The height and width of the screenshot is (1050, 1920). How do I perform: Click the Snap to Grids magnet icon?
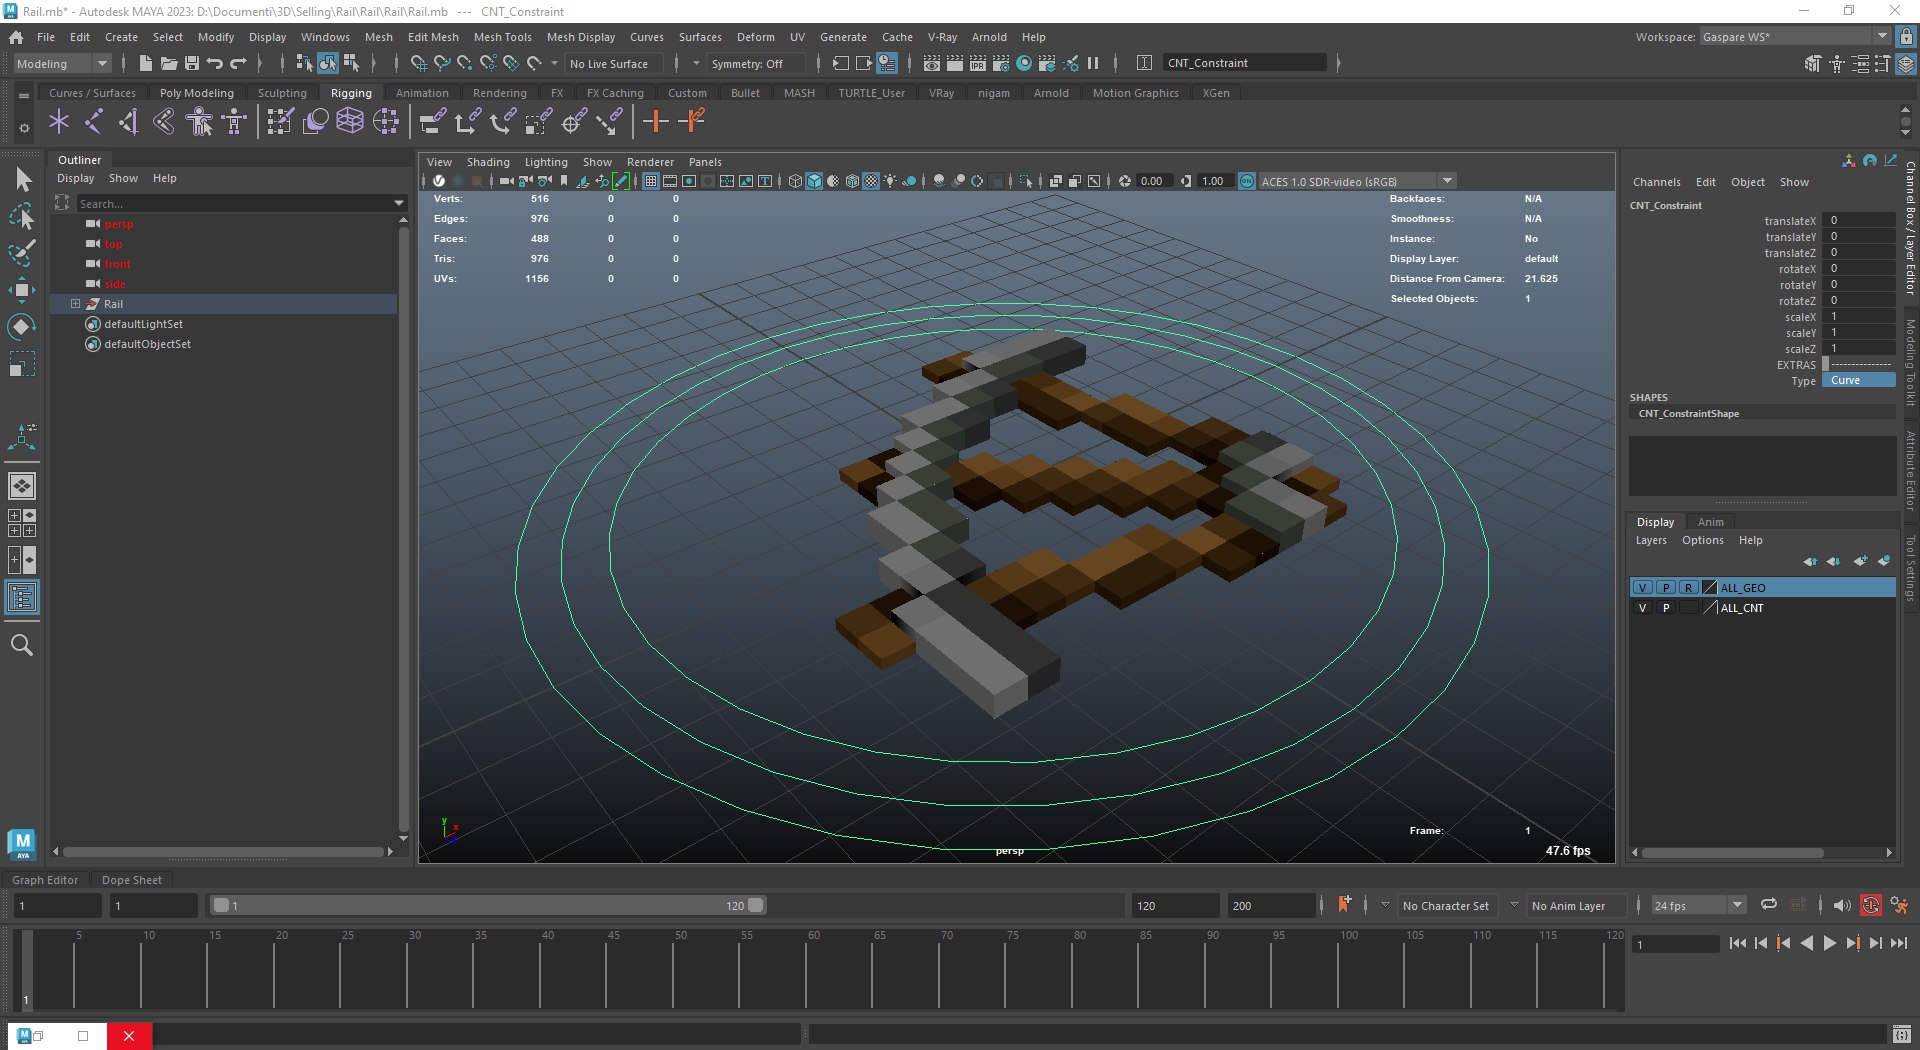point(418,63)
